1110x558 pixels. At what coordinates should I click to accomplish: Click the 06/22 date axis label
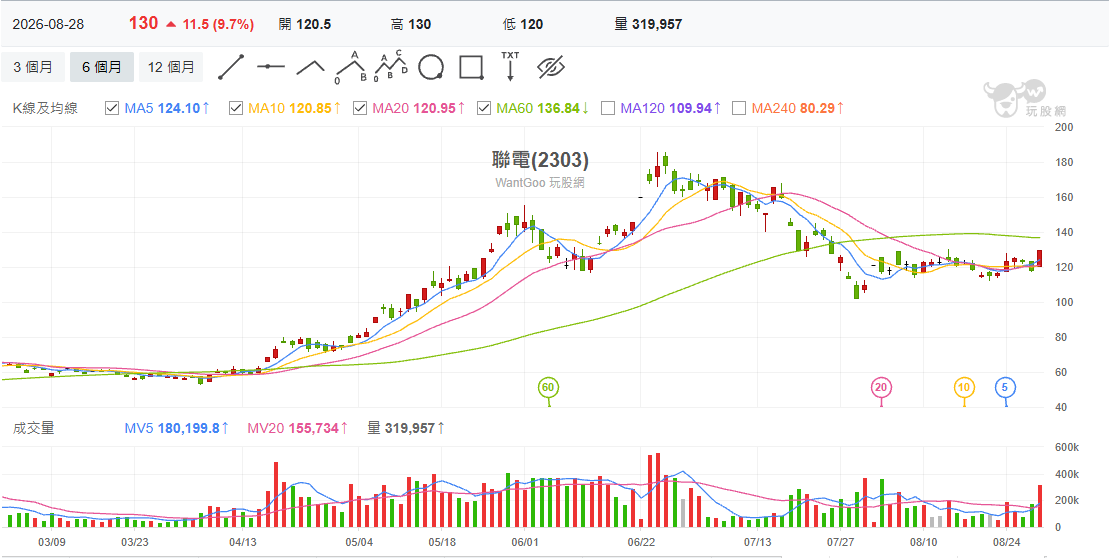click(641, 543)
